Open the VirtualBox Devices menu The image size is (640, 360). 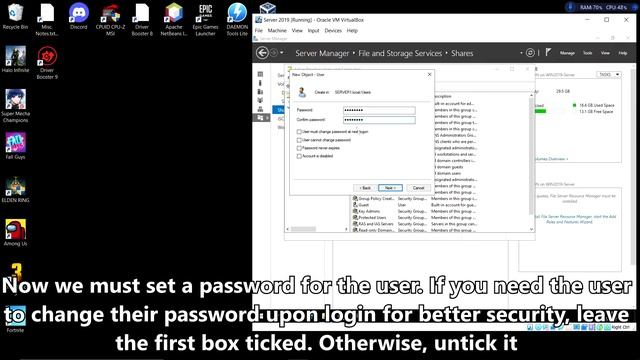(333, 31)
